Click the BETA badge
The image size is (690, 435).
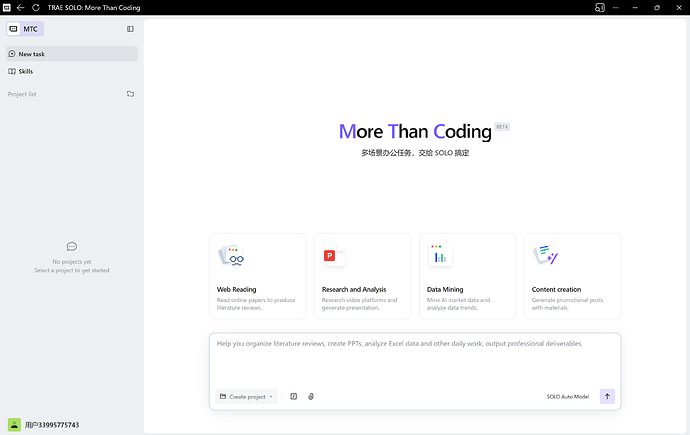(x=502, y=127)
